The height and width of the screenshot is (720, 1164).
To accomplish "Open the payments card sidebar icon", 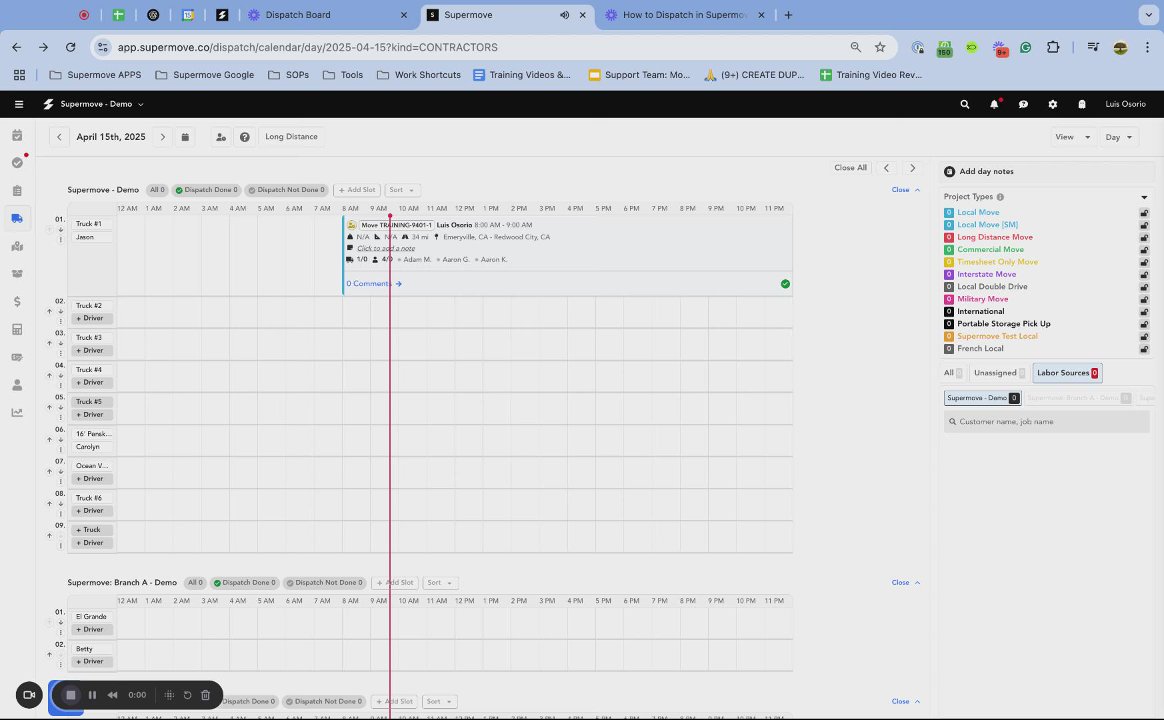I will coord(17,357).
